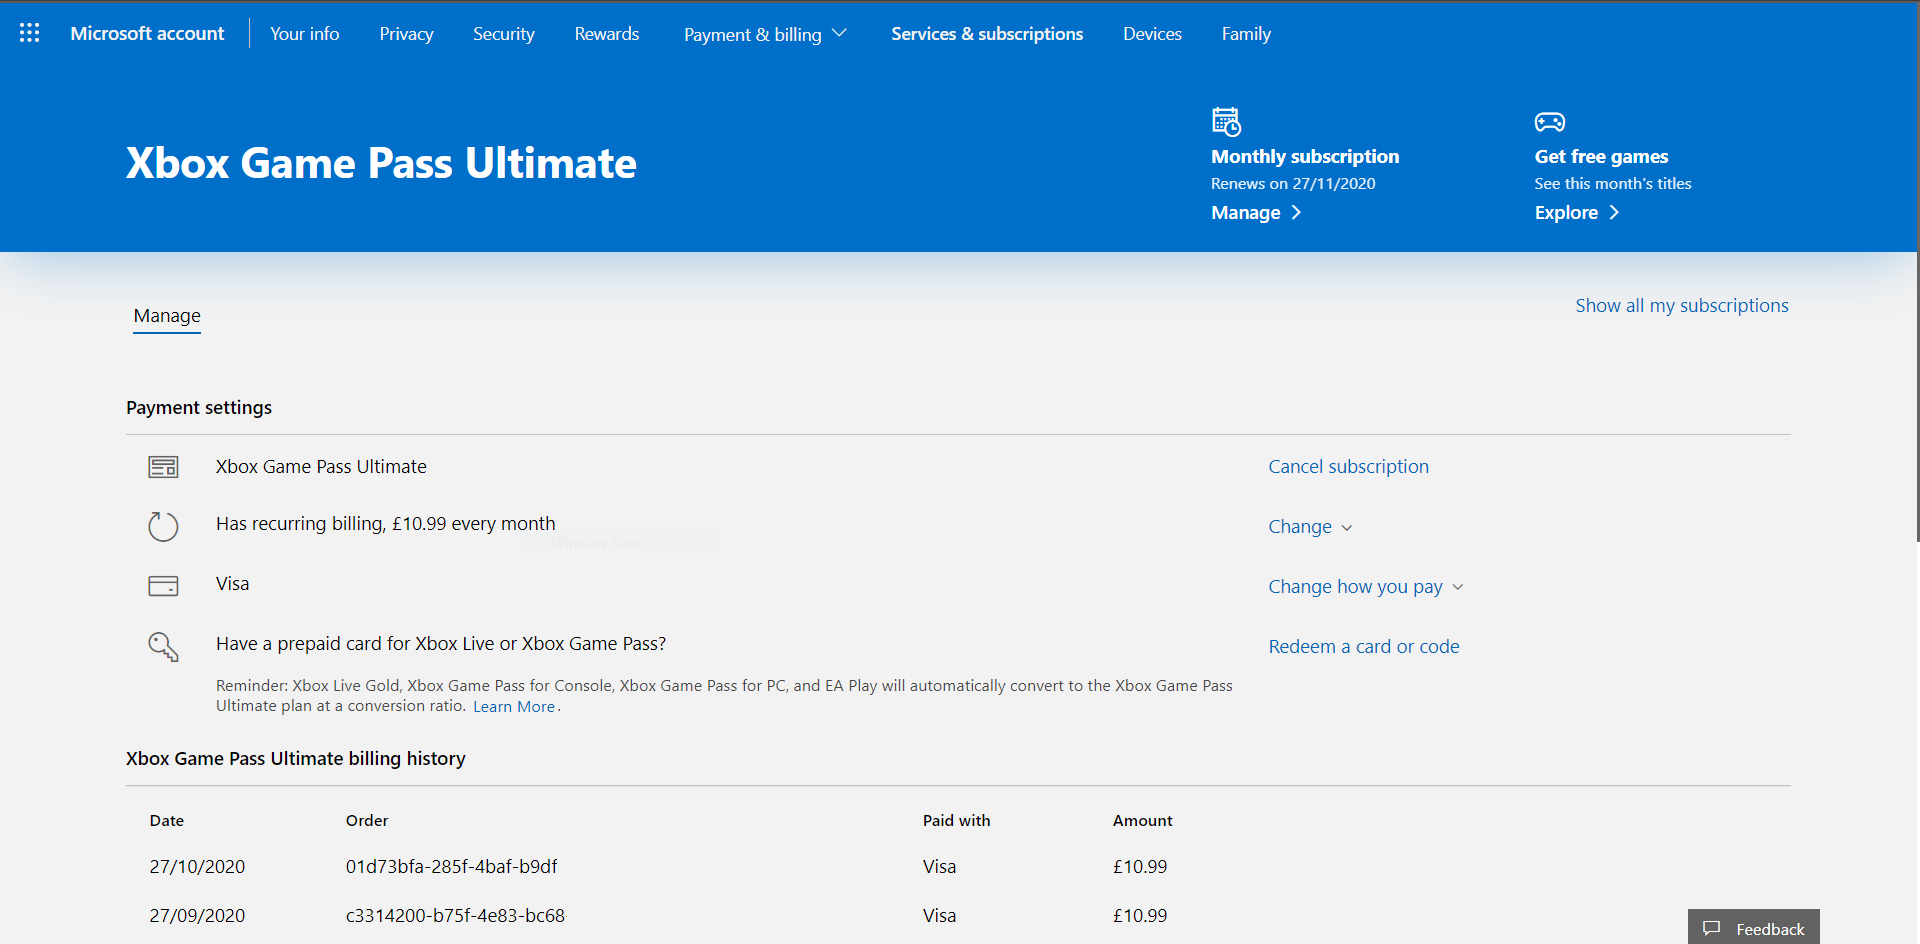
Task: Expand Change how you pay options
Action: click(x=1365, y=587)
